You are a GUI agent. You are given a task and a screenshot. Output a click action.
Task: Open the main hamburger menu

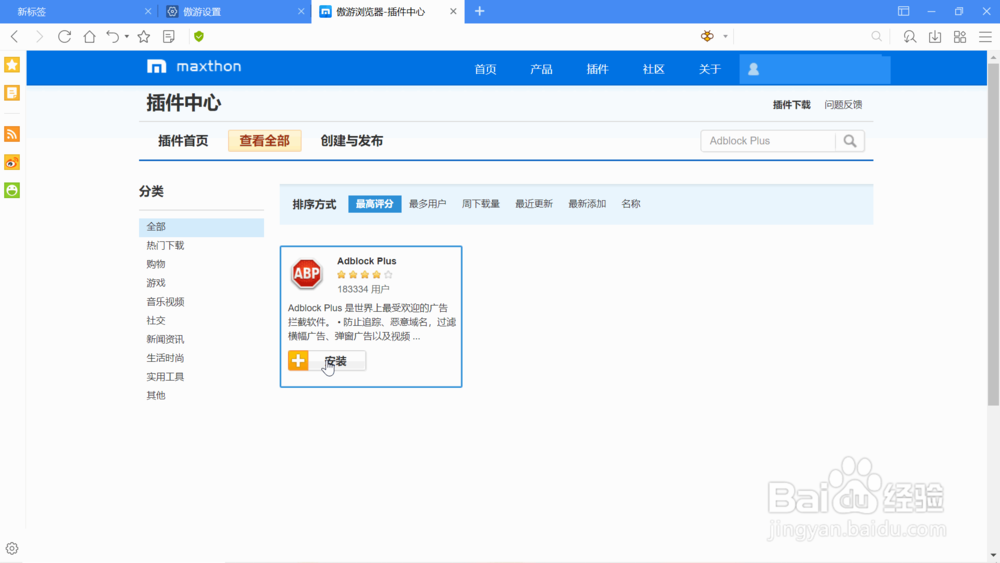[985, 37]
